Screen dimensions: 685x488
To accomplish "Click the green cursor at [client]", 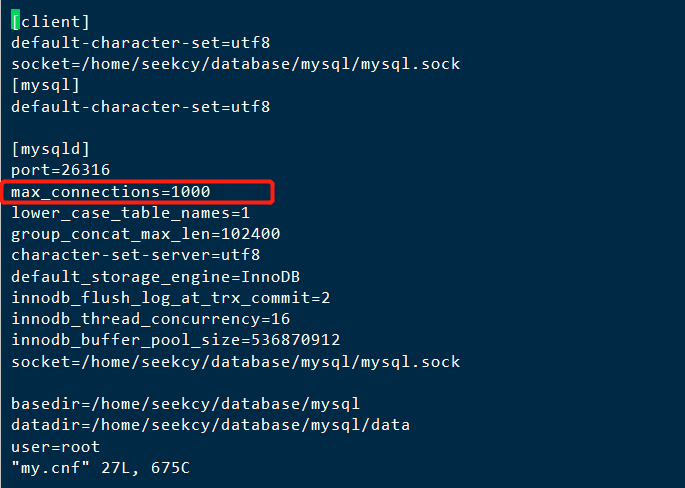I will [16, 21].
